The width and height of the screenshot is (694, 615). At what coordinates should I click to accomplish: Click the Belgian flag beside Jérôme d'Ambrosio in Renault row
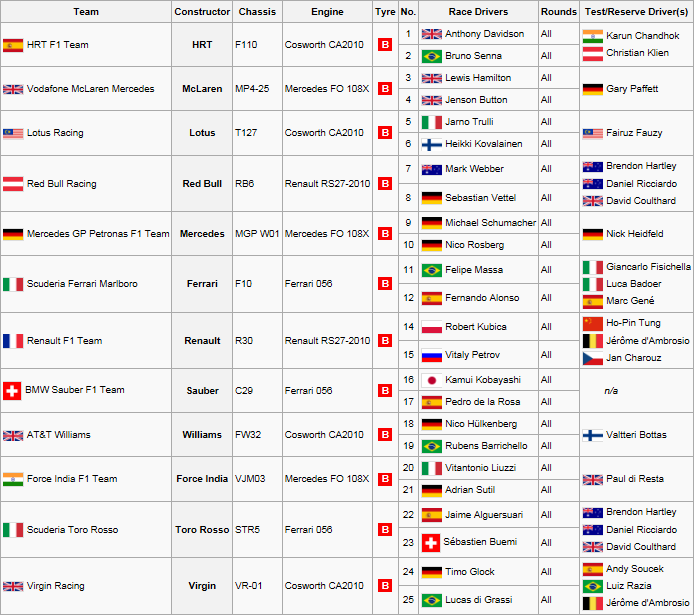coord(593,341)
